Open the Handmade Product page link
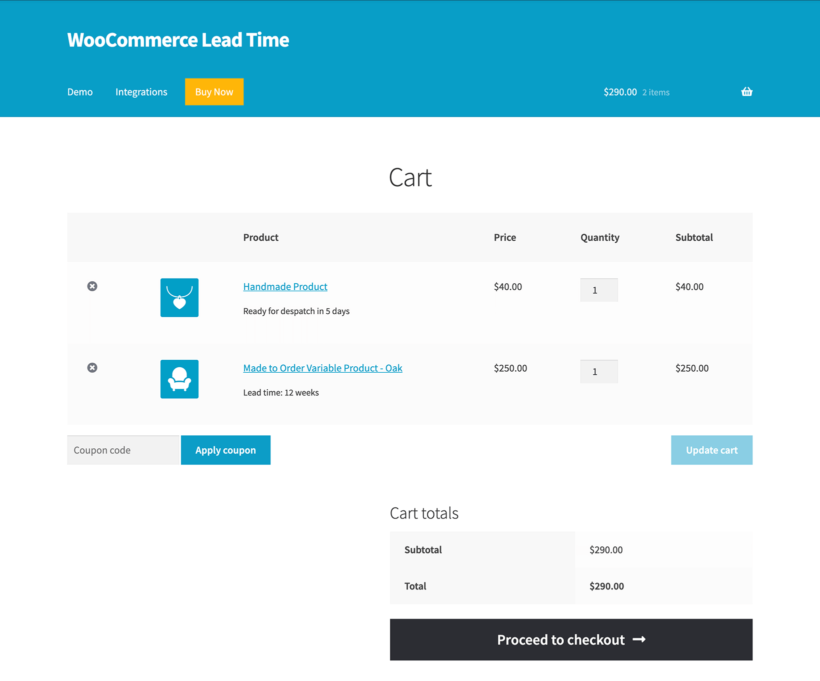Screen dimensions: 820x681 pyautogui.click(x=285, y=286)
